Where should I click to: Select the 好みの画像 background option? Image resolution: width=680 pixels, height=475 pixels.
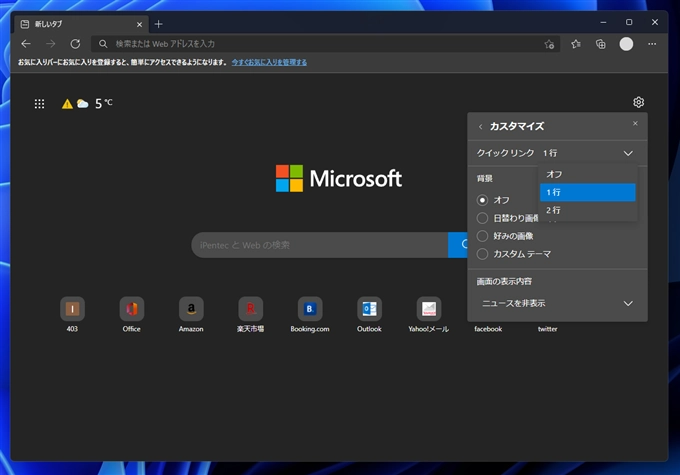tap(482, 236)
